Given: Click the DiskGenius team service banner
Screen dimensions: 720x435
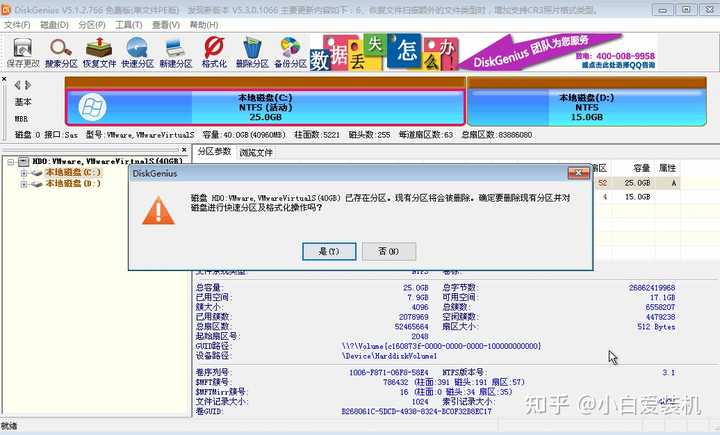Looking at the screenshot, I should (x=557, y=52).
